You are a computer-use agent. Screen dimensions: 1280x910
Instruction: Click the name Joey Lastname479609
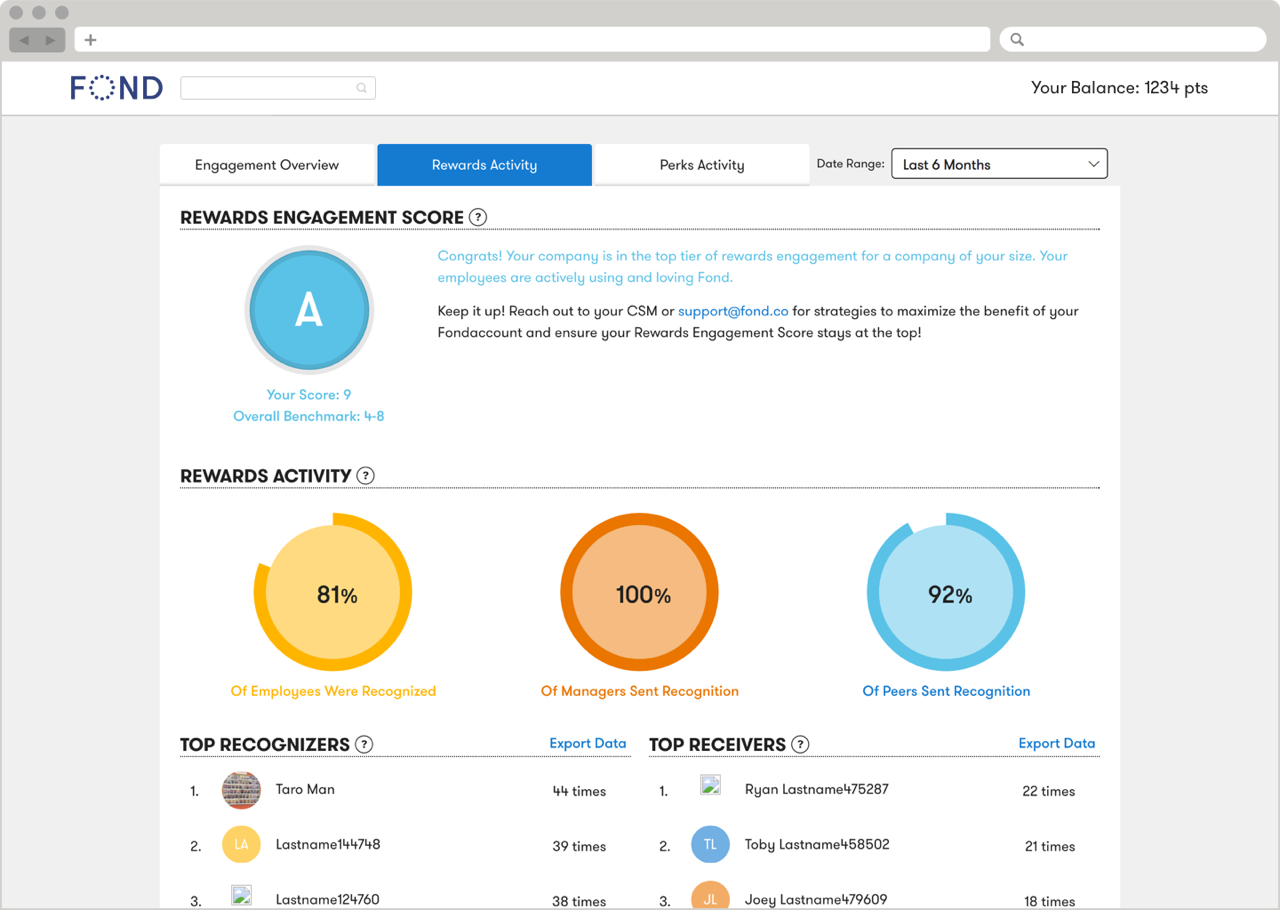click(x=816, y=899)
